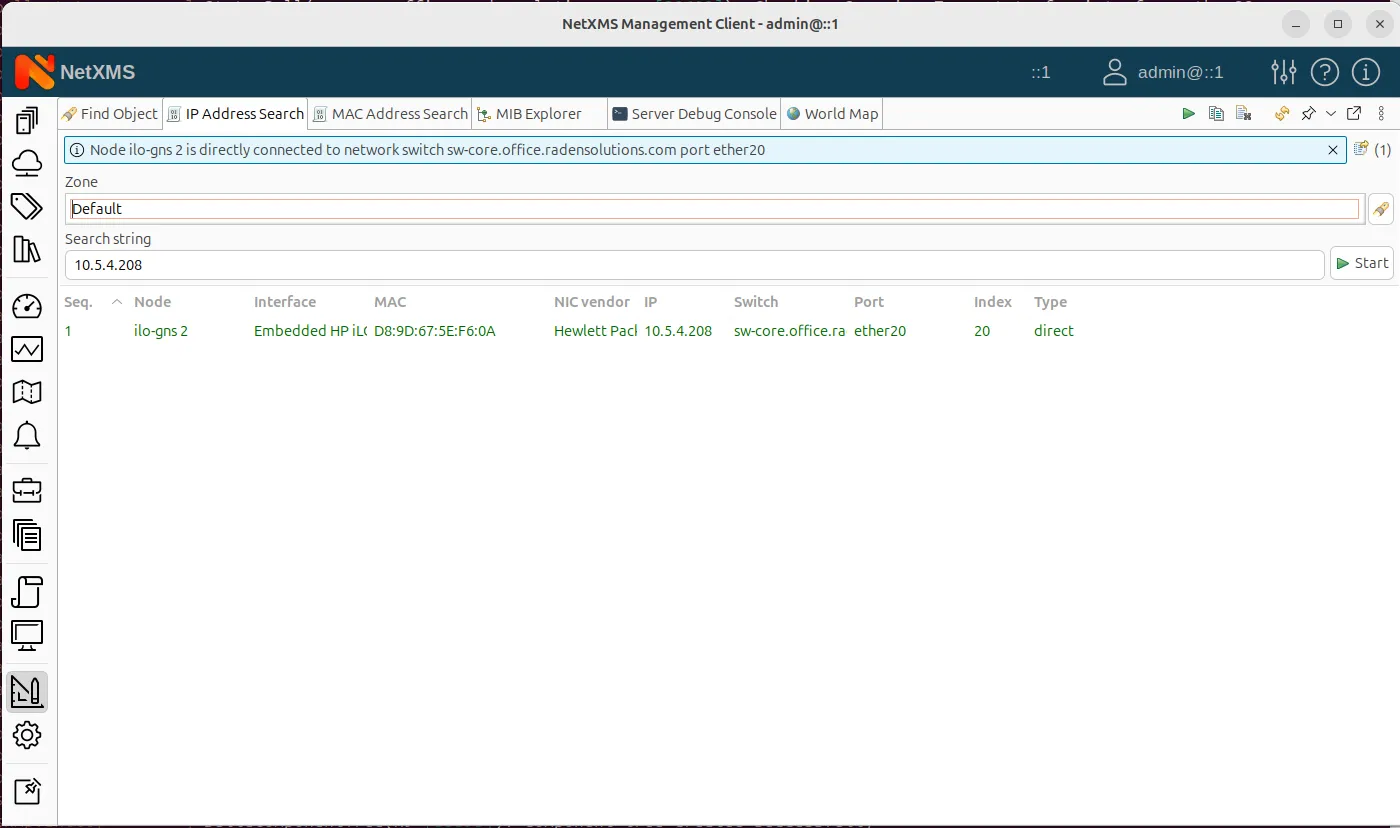Pin the current view
Image resolution: width=1400 pixels, height=828 pixels.
point(1308,113)
